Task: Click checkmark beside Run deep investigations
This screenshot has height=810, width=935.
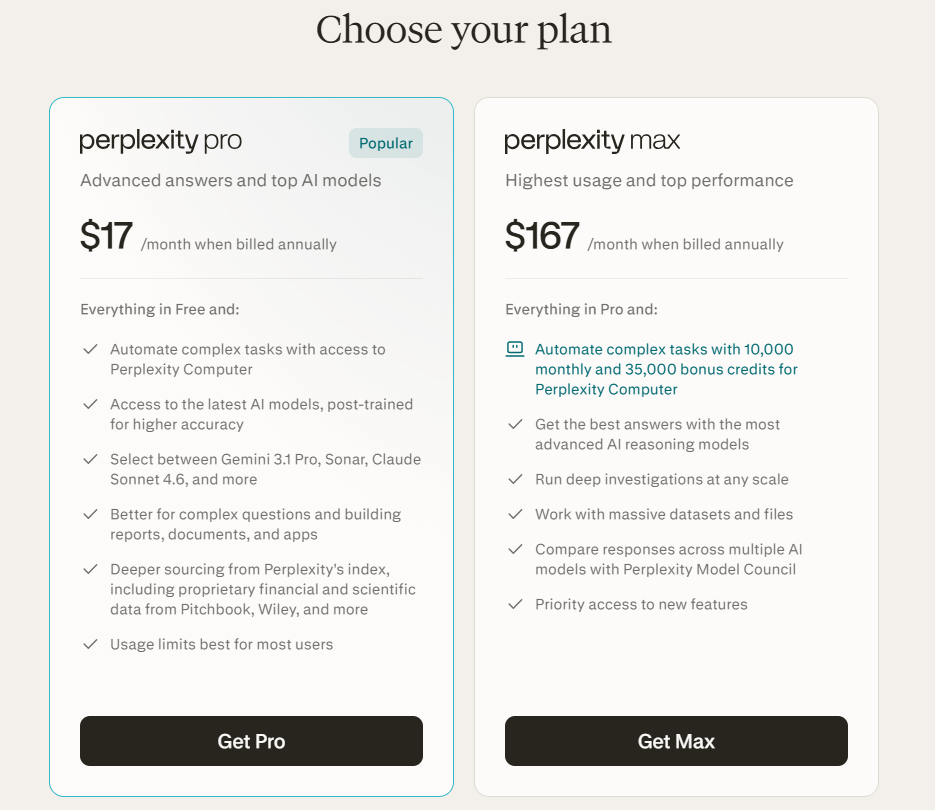Action: pos(515,479)
